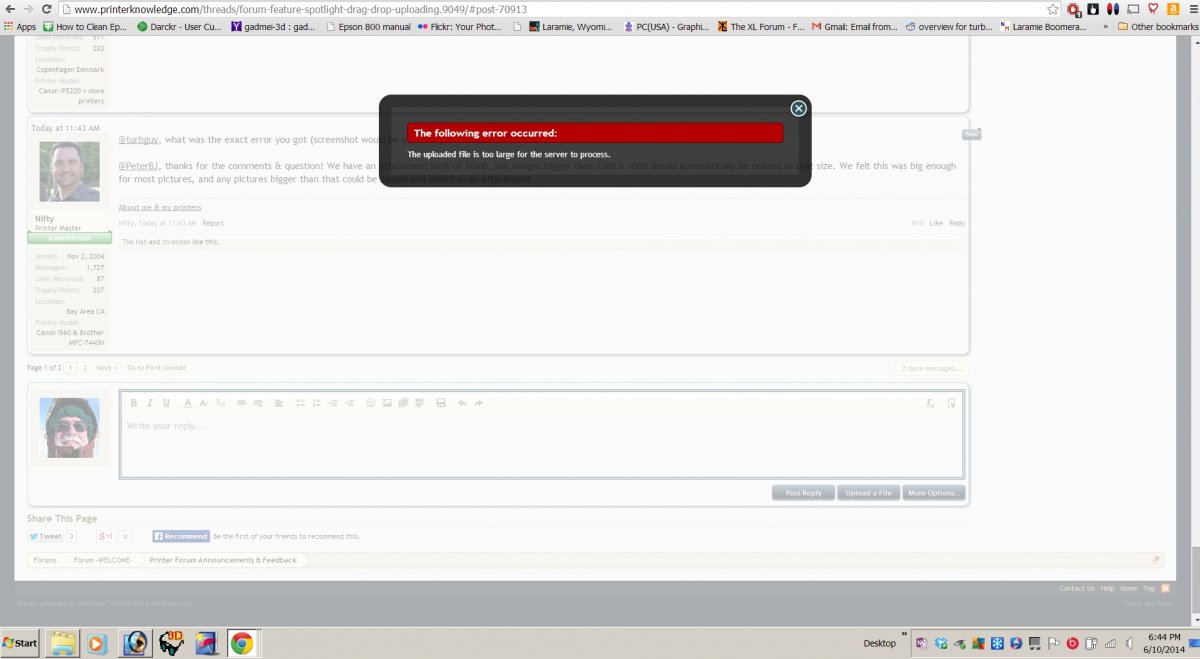
Task: Open the Epson 800 manual bookmark
Action: (x=368, y=27)
